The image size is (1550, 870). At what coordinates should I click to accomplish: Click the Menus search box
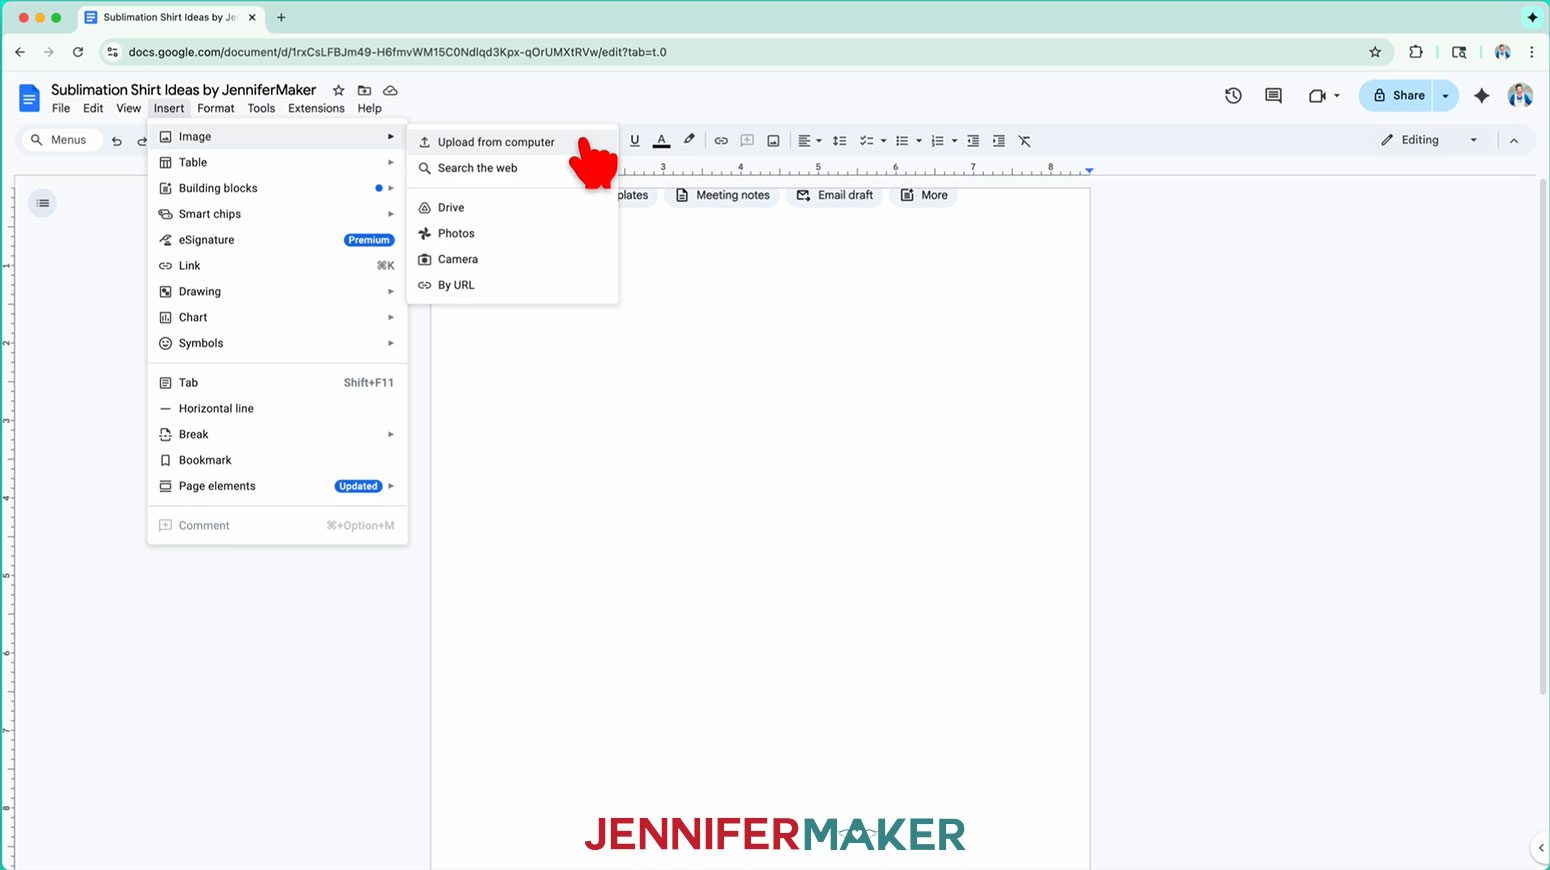pos(60,140)
